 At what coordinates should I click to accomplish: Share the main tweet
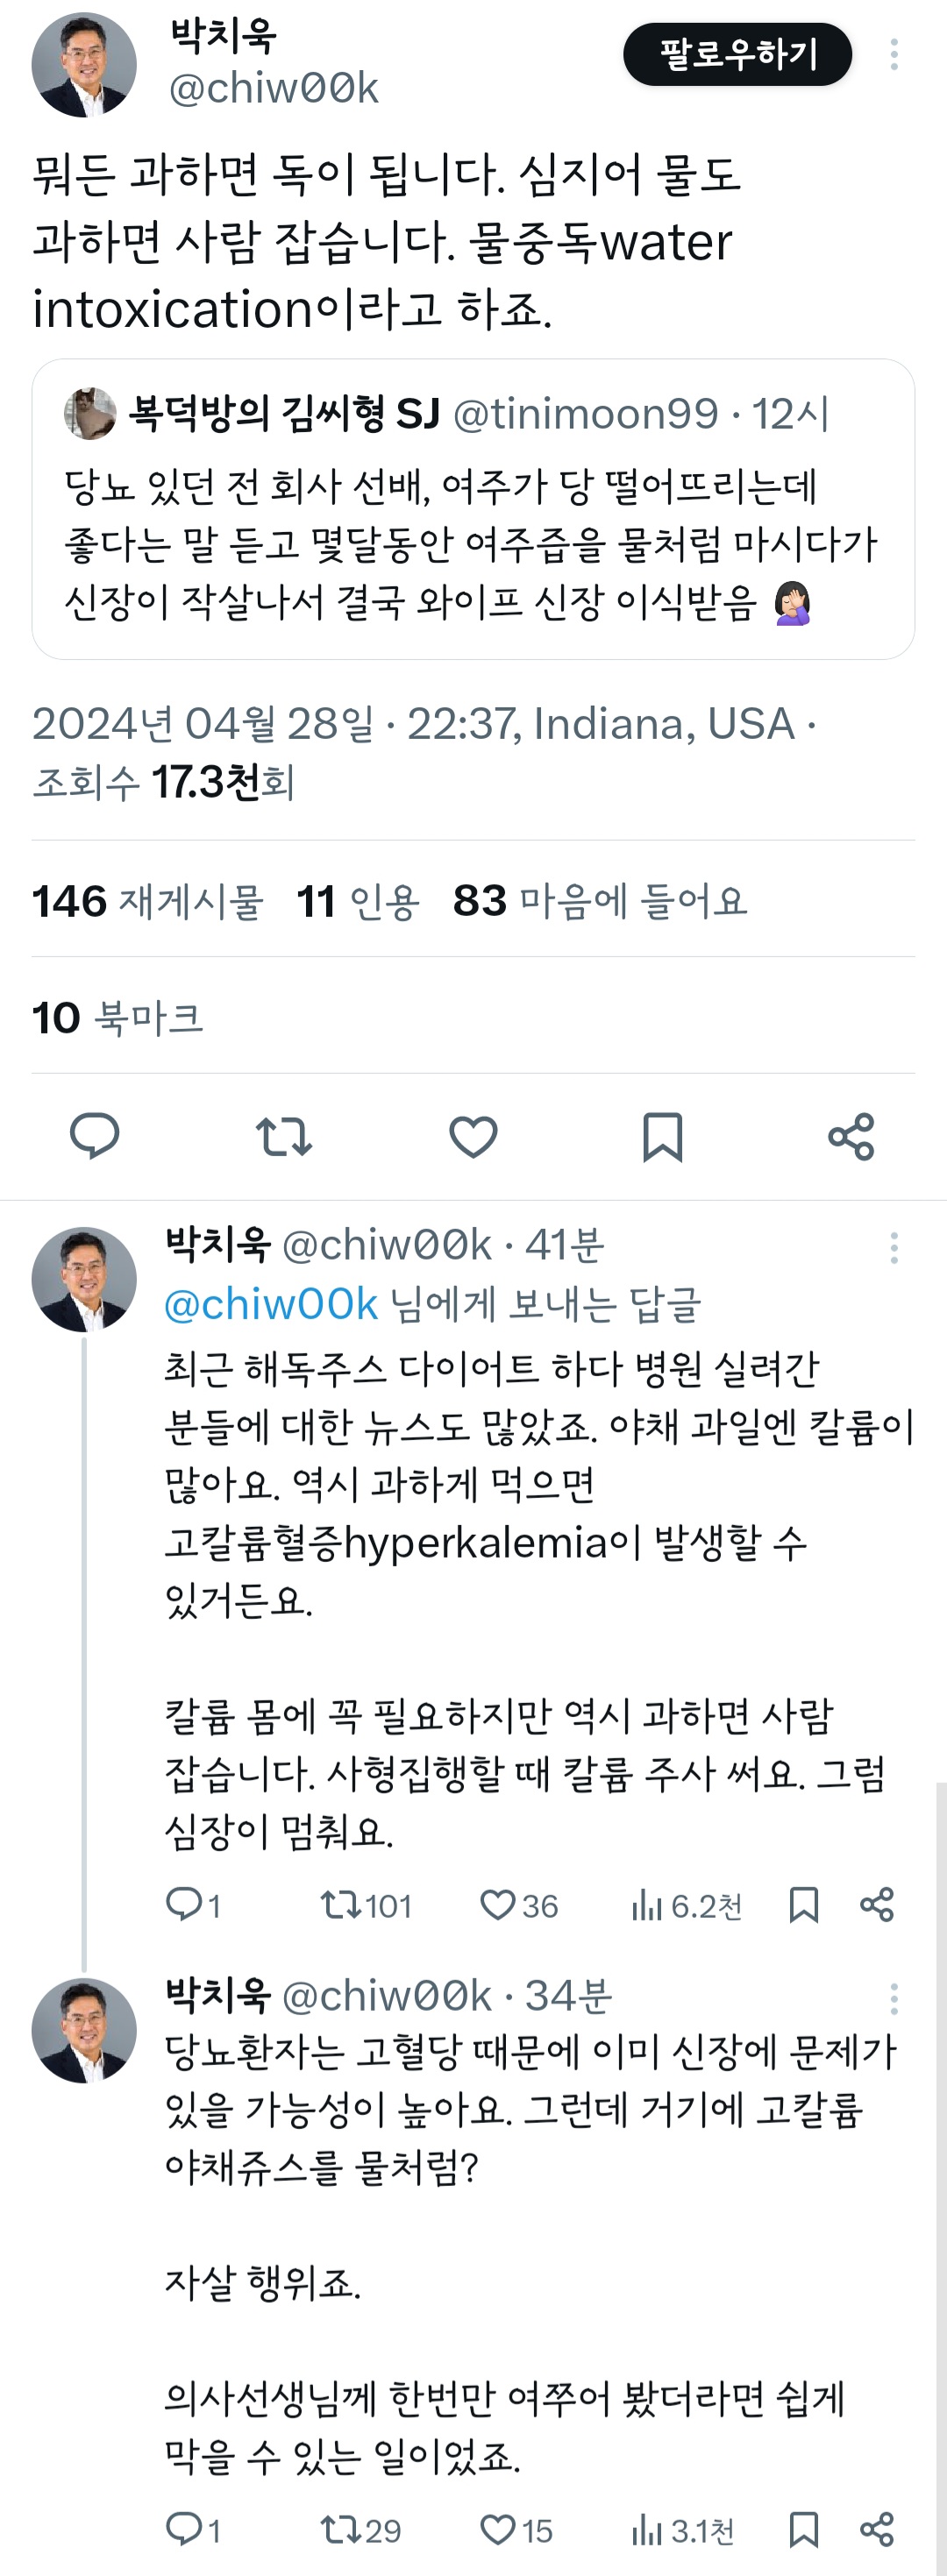852,1137
